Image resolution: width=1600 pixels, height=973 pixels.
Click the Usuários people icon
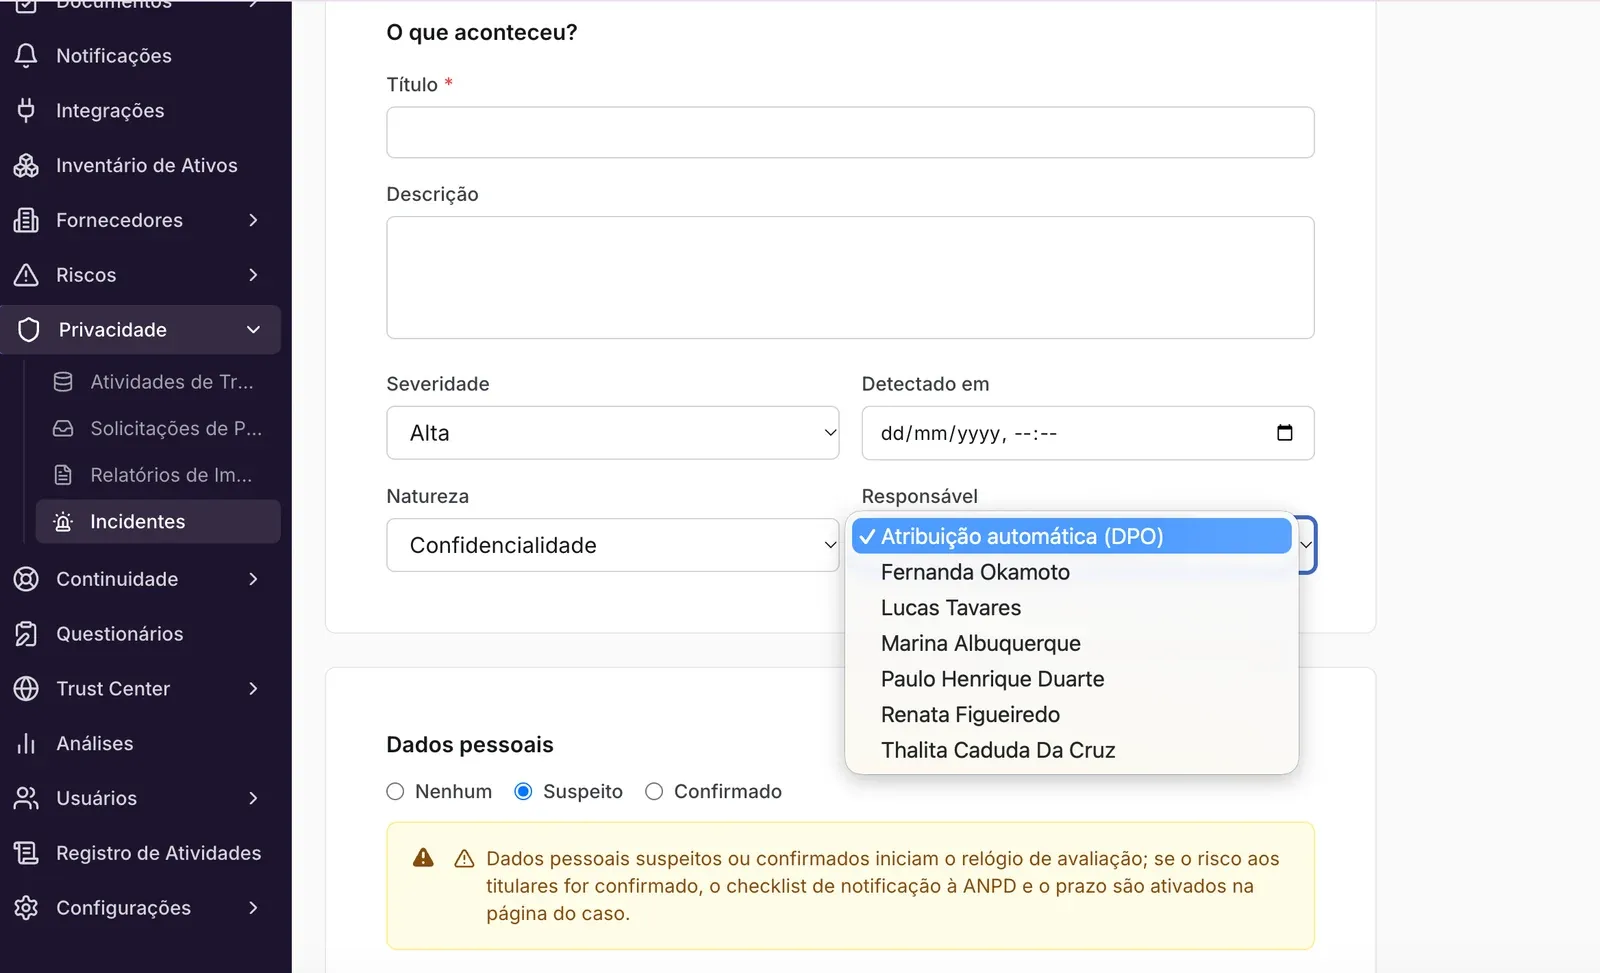27,798
